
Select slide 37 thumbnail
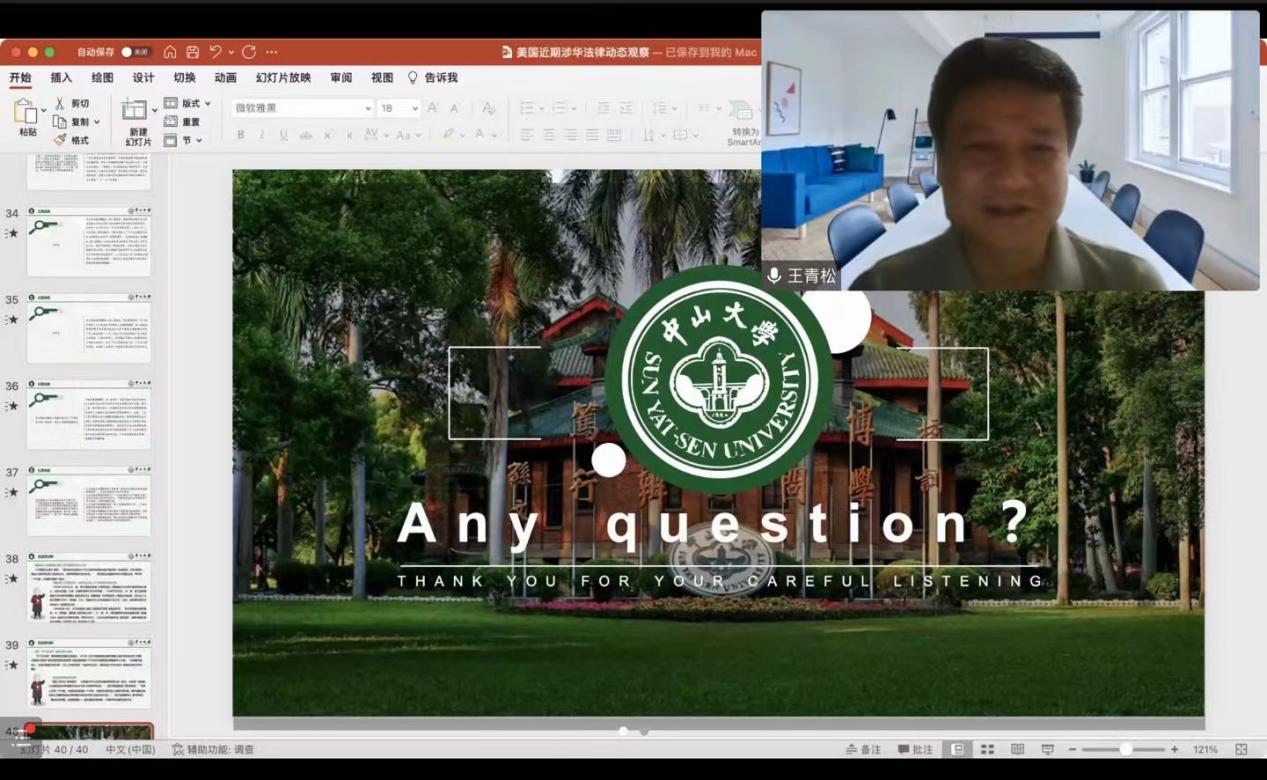coord(89,500)
